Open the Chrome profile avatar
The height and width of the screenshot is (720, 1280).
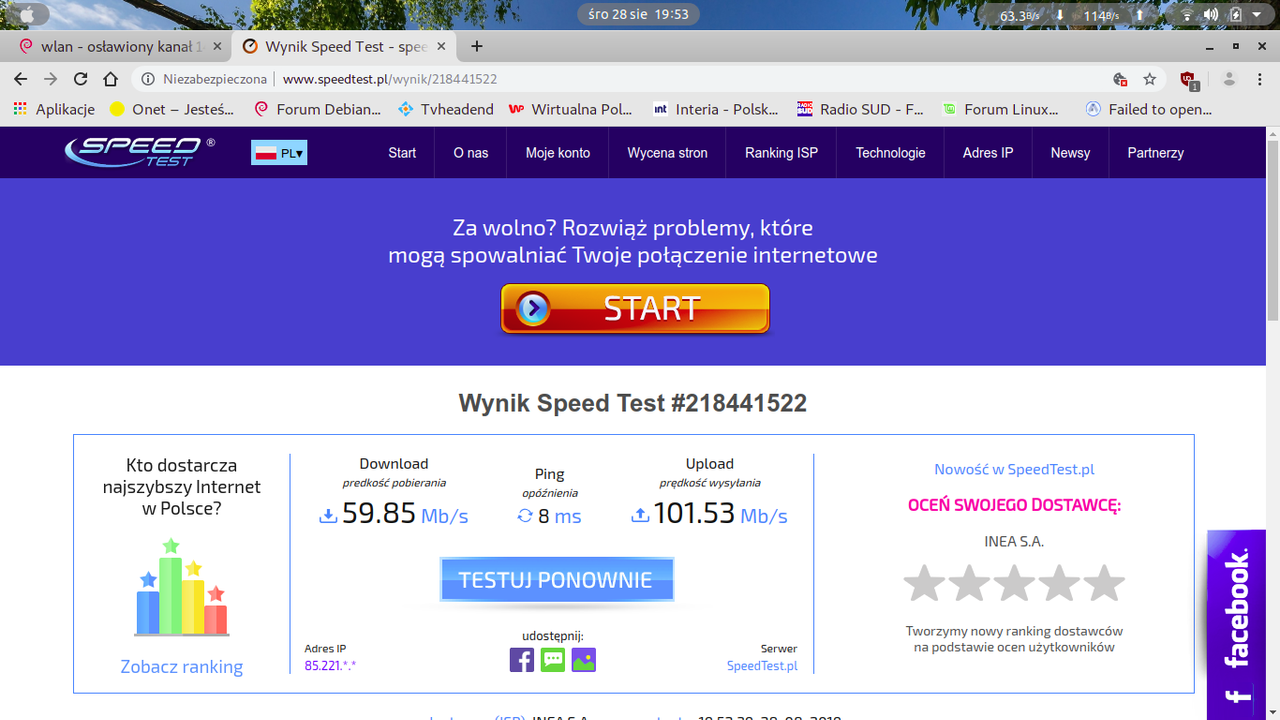click(1229, 79)
